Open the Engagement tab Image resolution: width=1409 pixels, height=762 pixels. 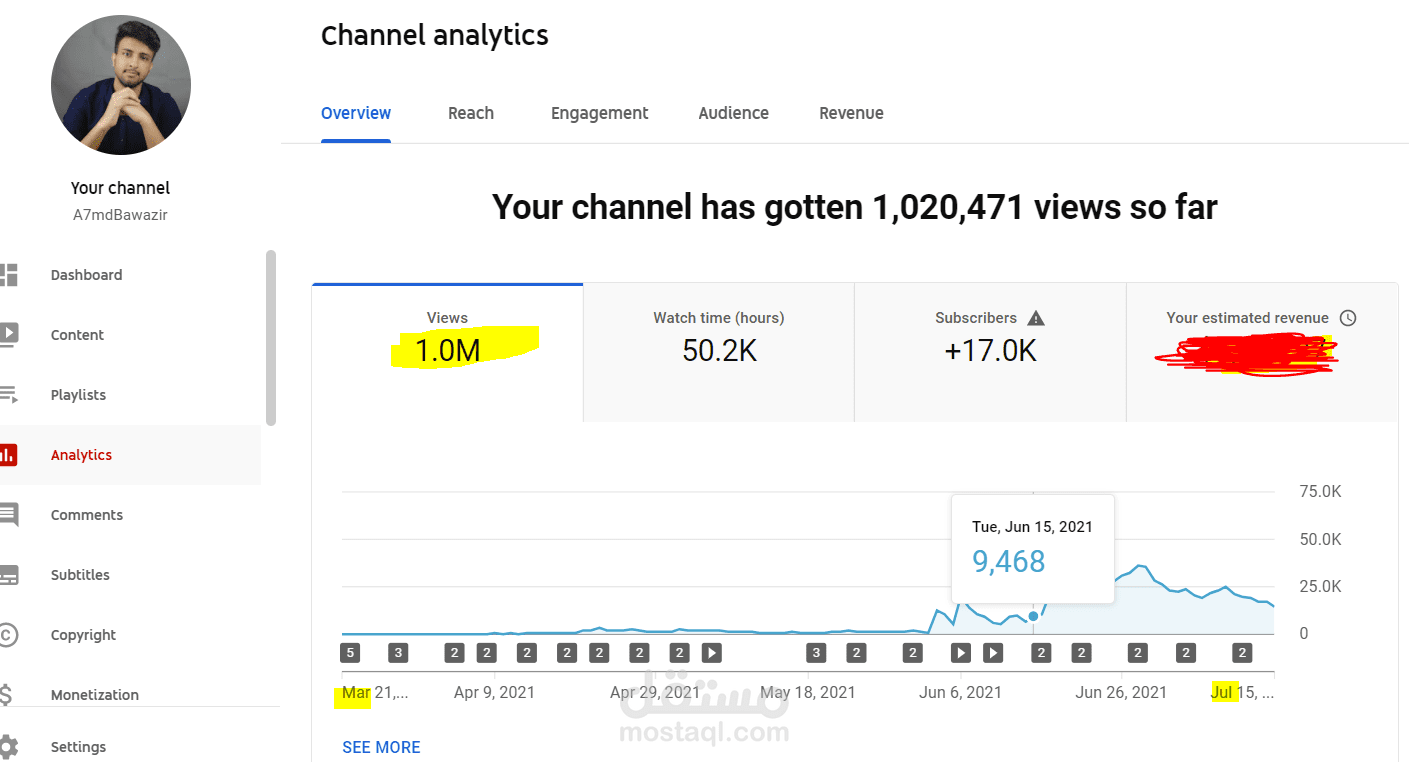click(x=600, y=113)
